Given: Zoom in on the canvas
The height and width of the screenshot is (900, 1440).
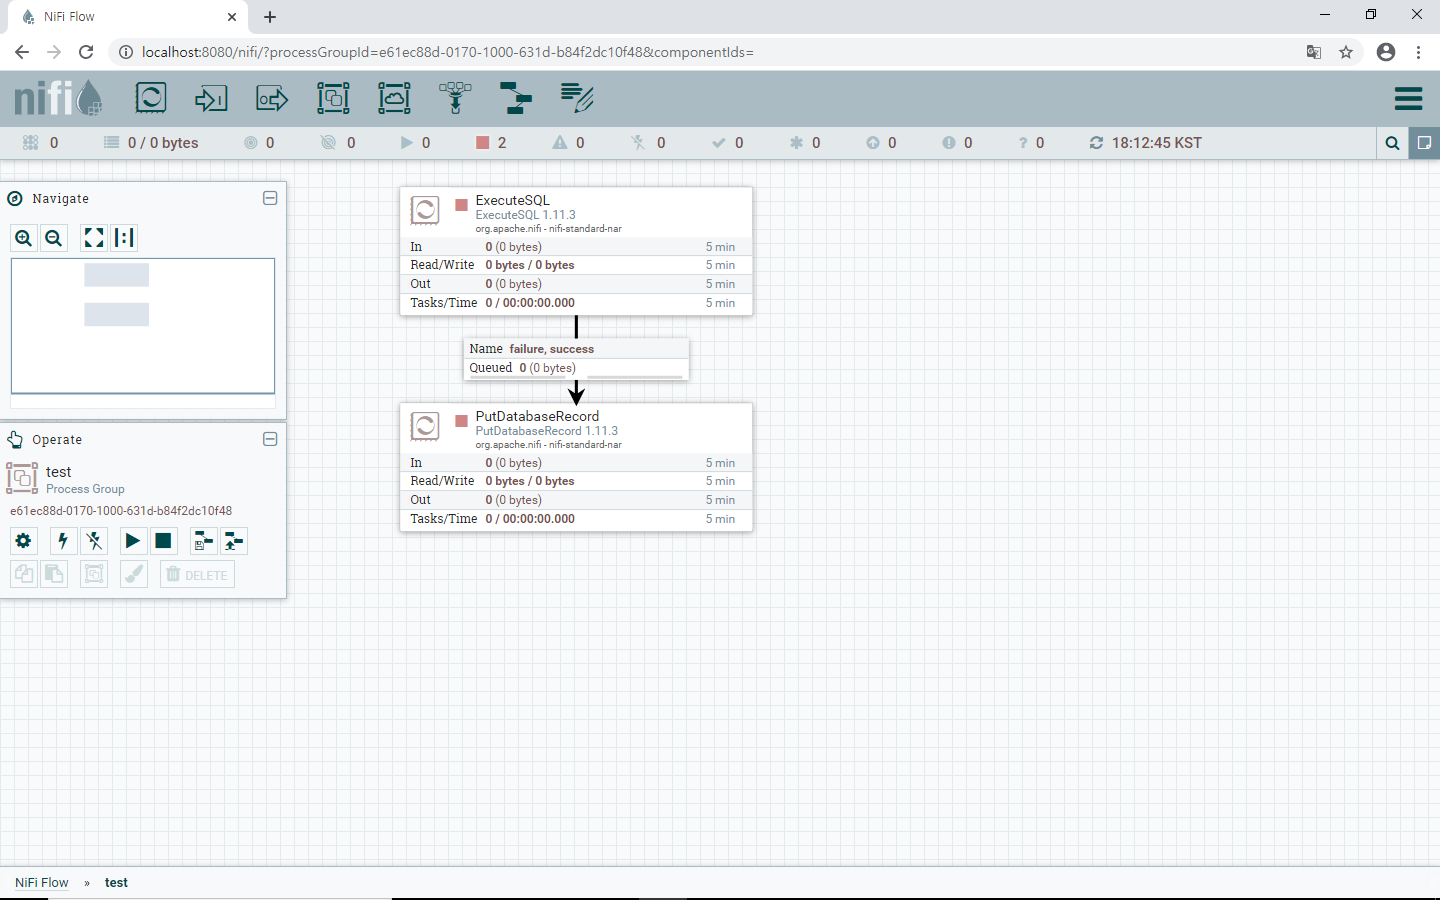Looking at the screenshot, I should coord(24,238).
